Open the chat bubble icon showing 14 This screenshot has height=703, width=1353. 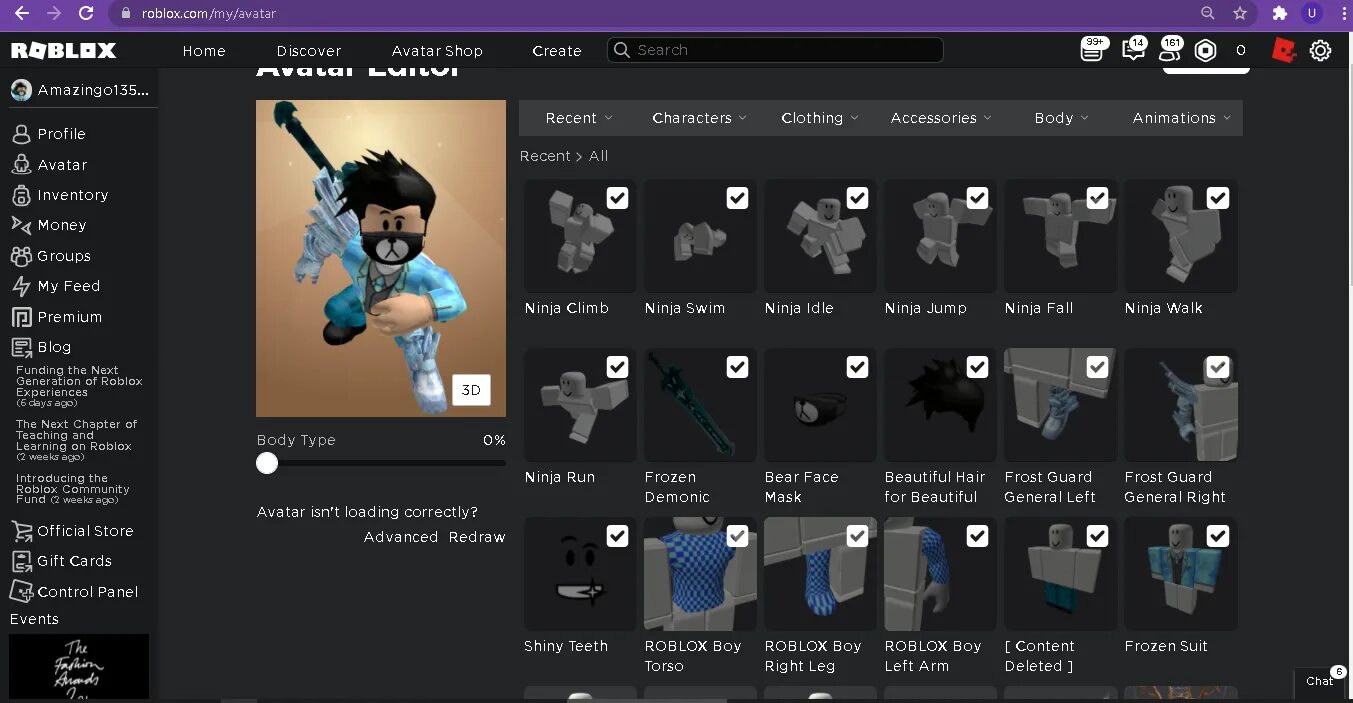tap(1134, 49)
